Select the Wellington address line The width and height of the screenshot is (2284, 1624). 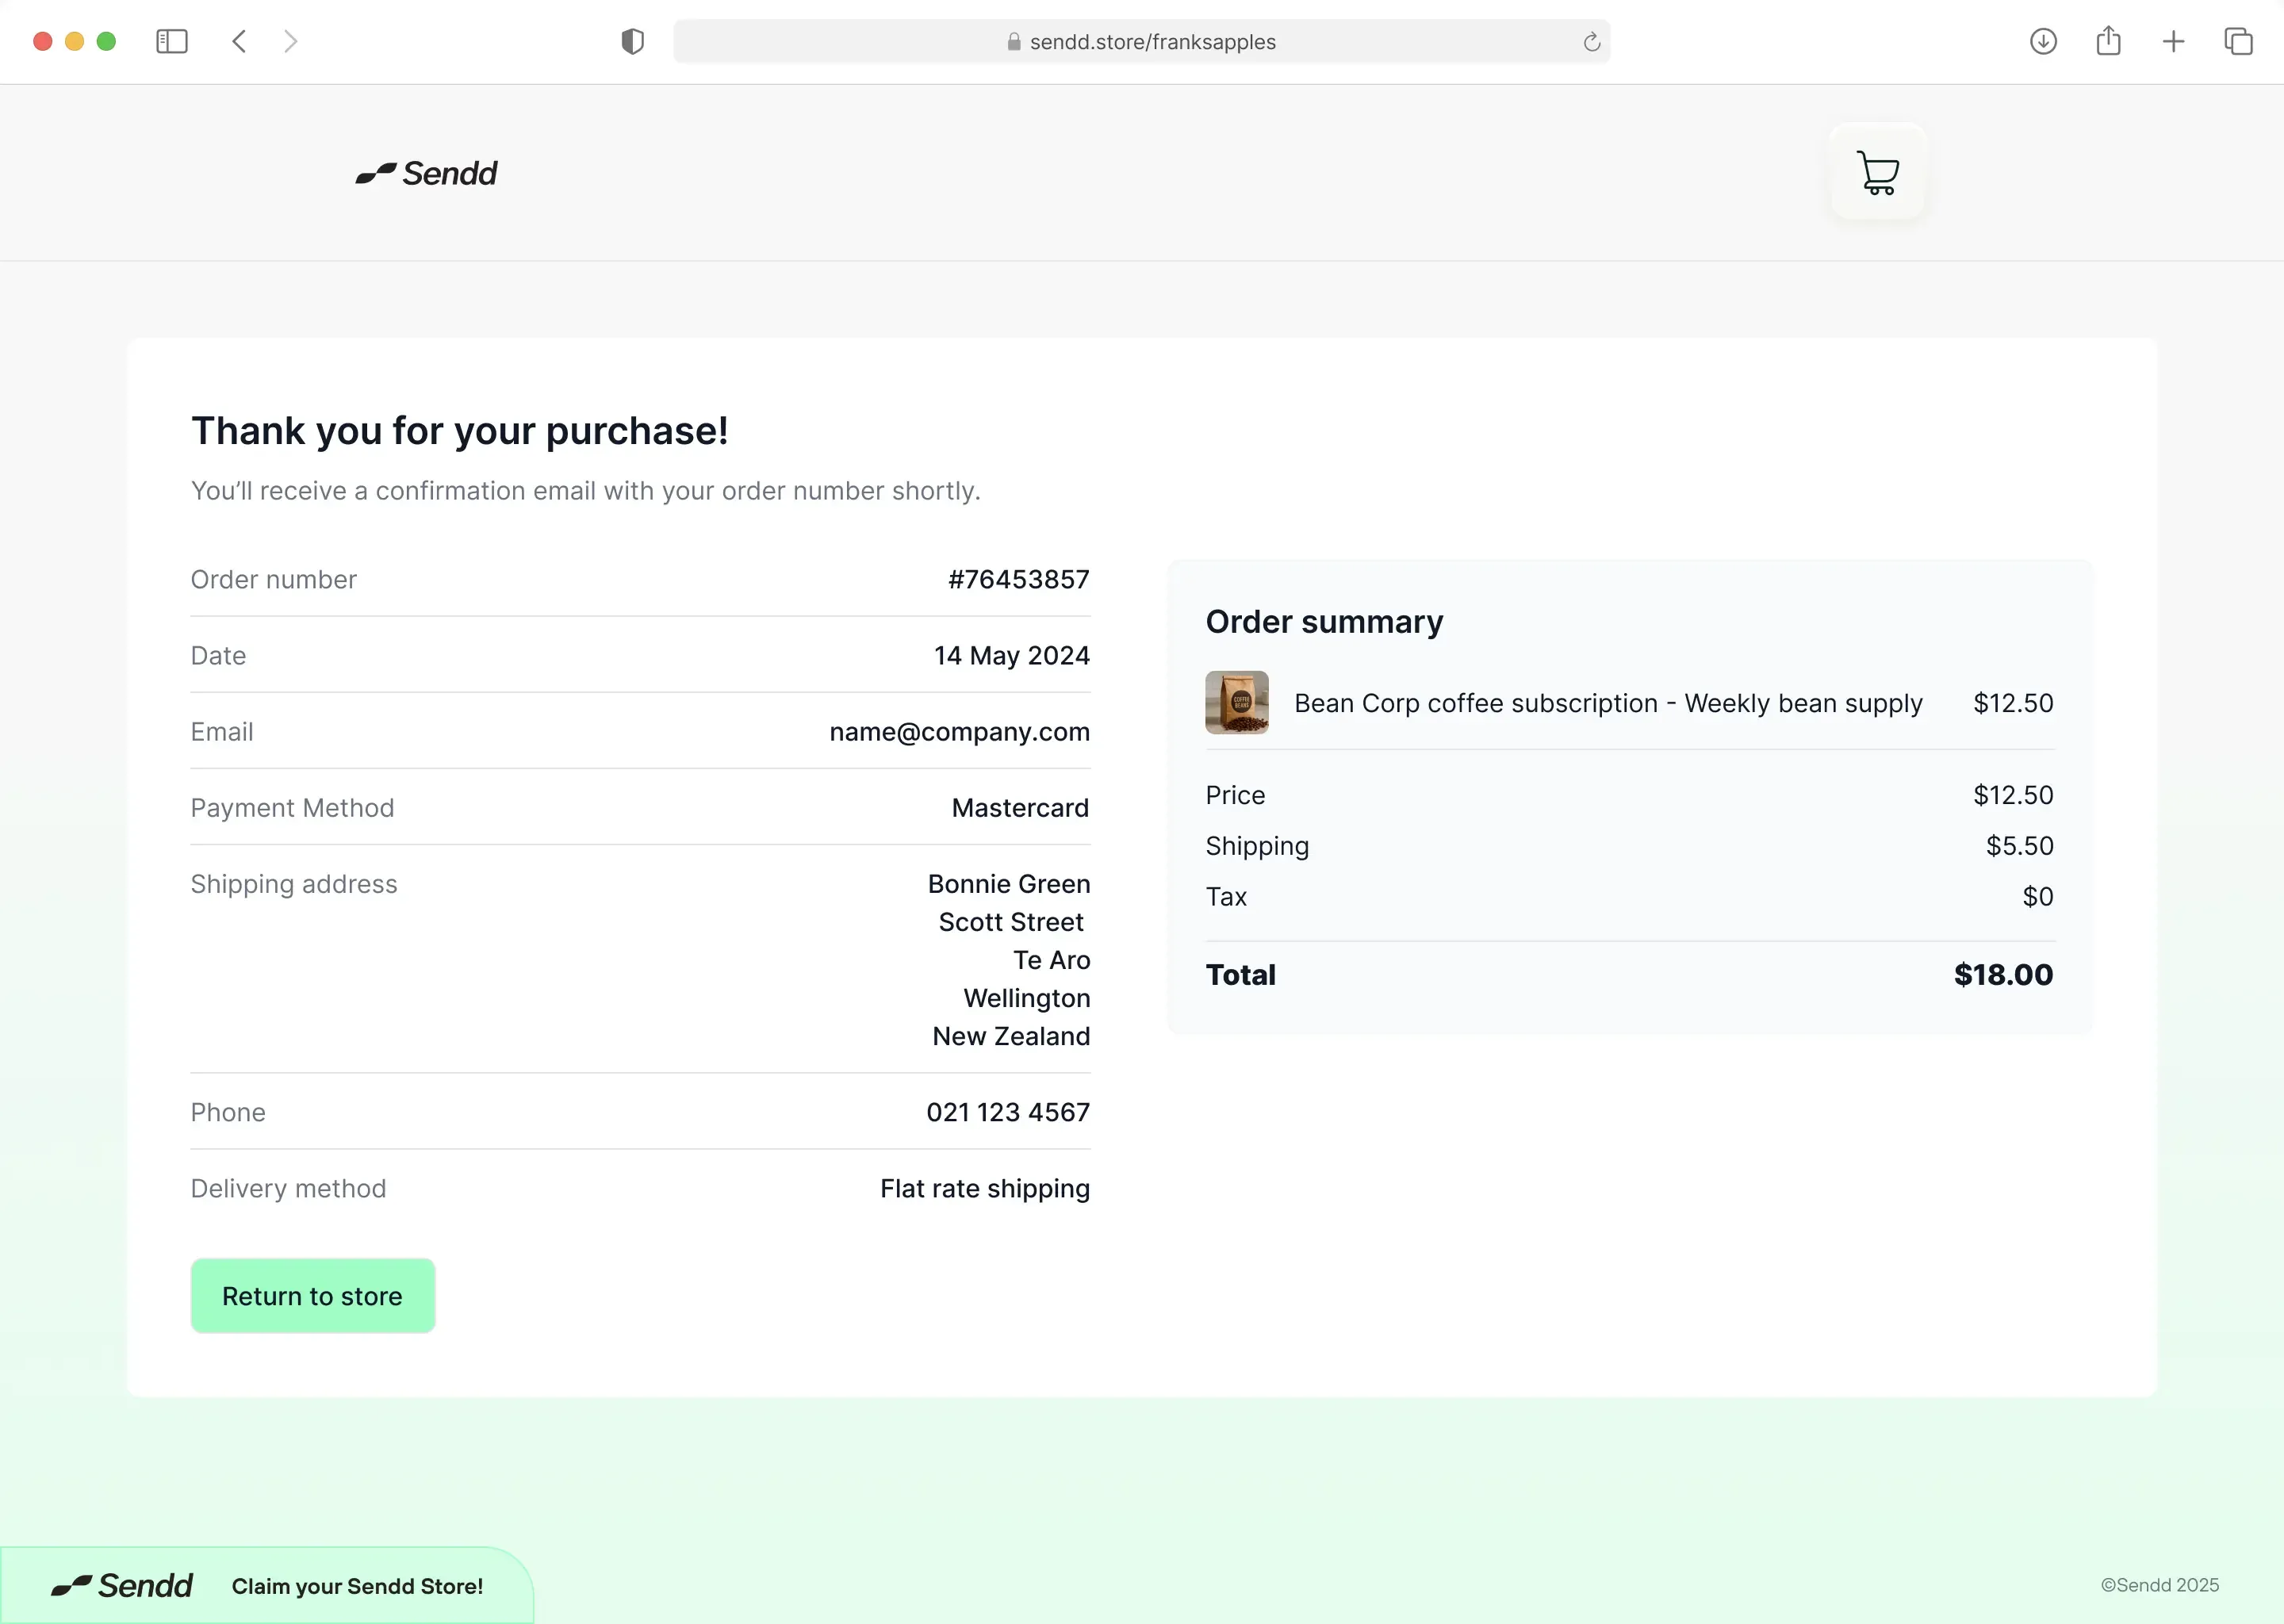tap(1026, 998)
